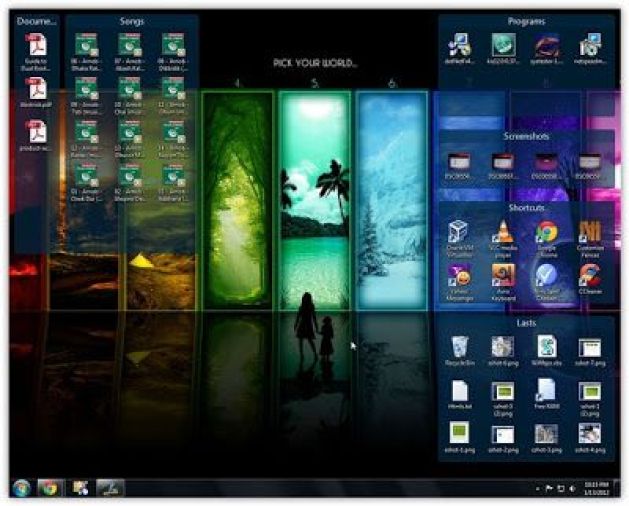This screenshot has height=506, width=629.
Task: Click the taskbar icon right of Chrome
Action: tap(79, 488)
